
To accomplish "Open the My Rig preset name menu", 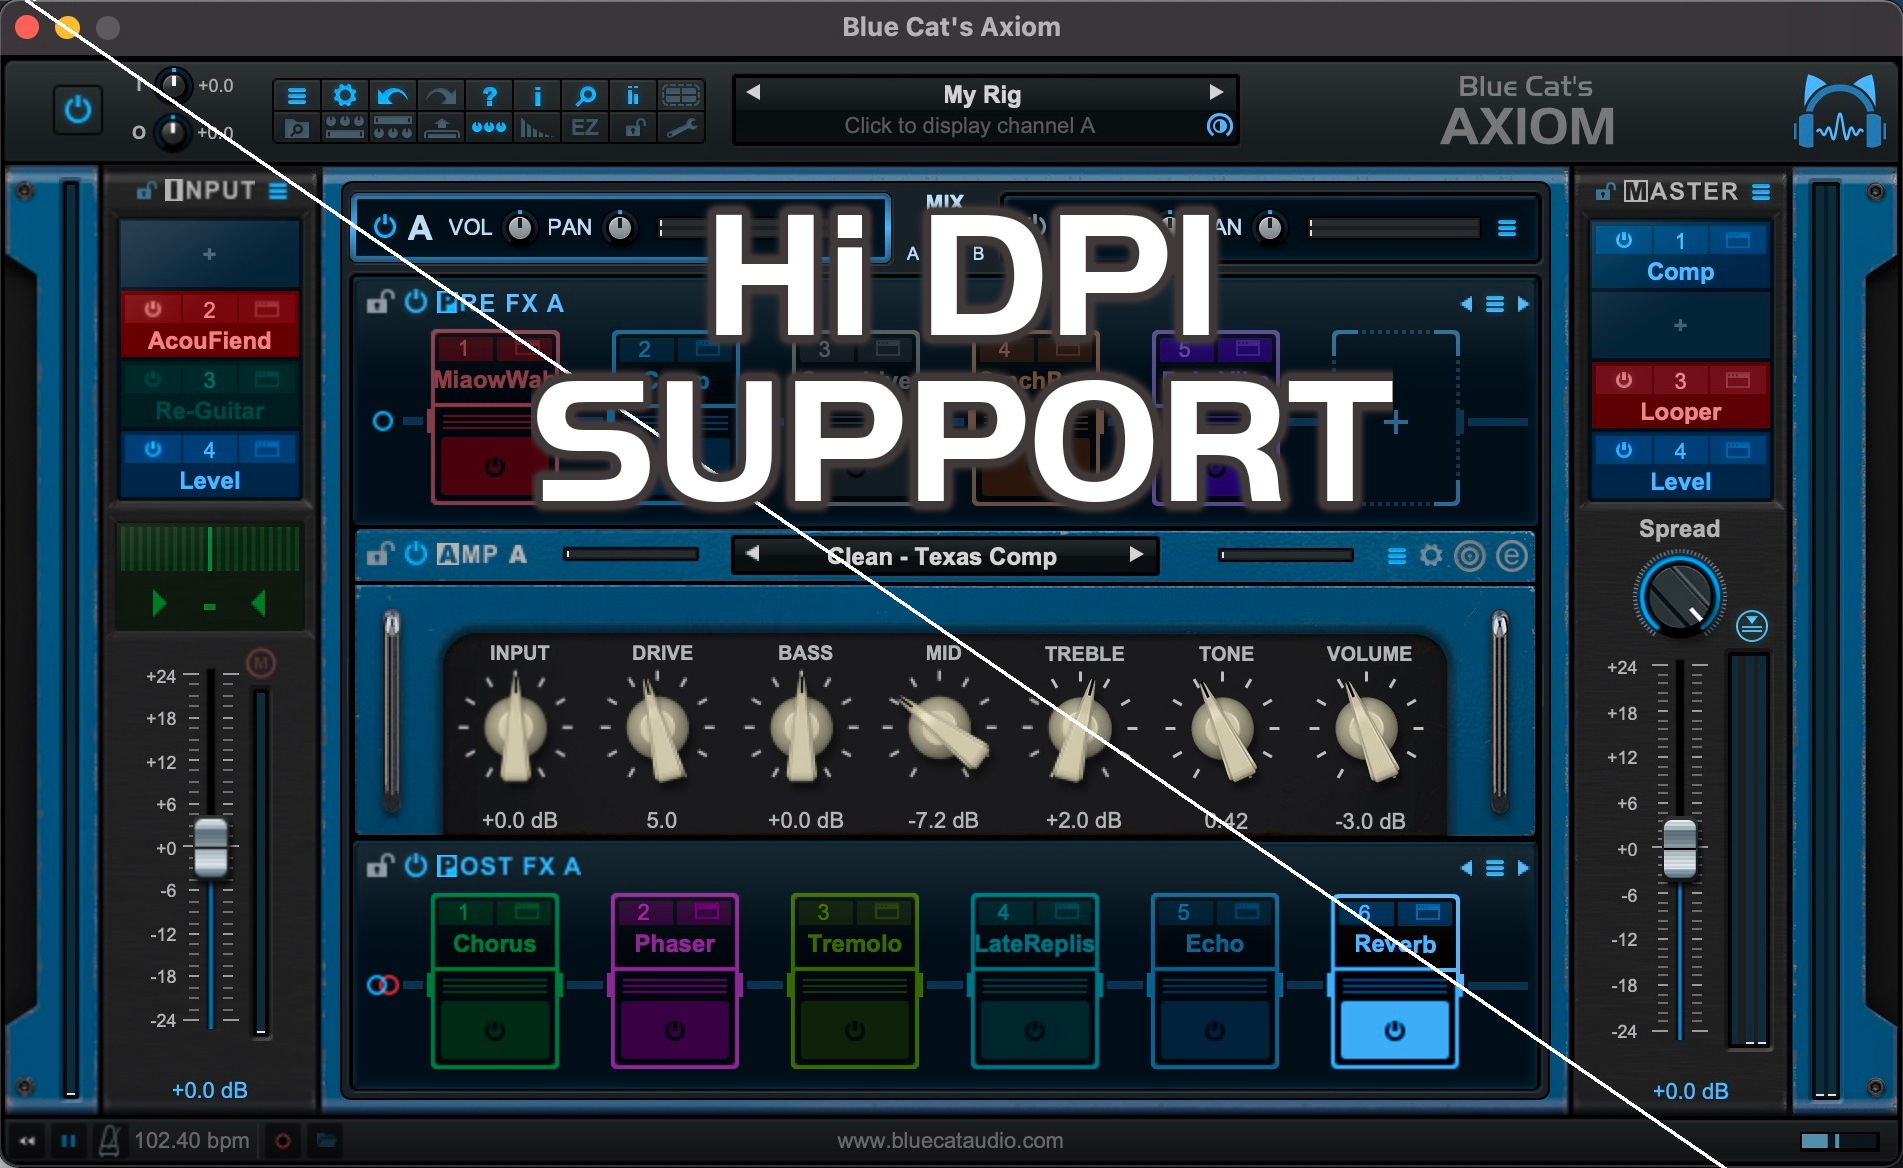I will click(x=982, y=95).
